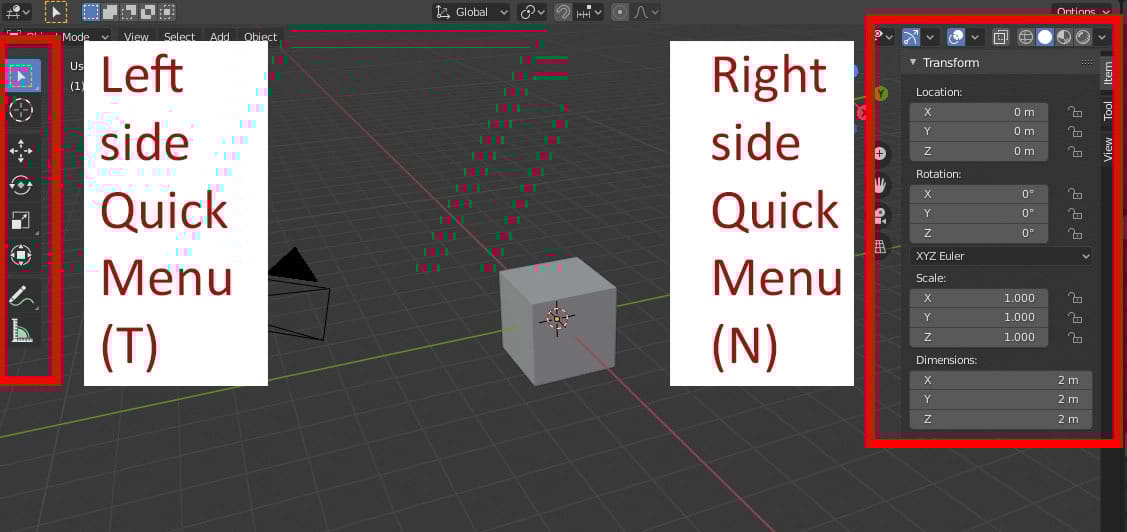Click the Location X value field
The width and height of the screenshot is (1127, 532).
(x=978, y=112)
